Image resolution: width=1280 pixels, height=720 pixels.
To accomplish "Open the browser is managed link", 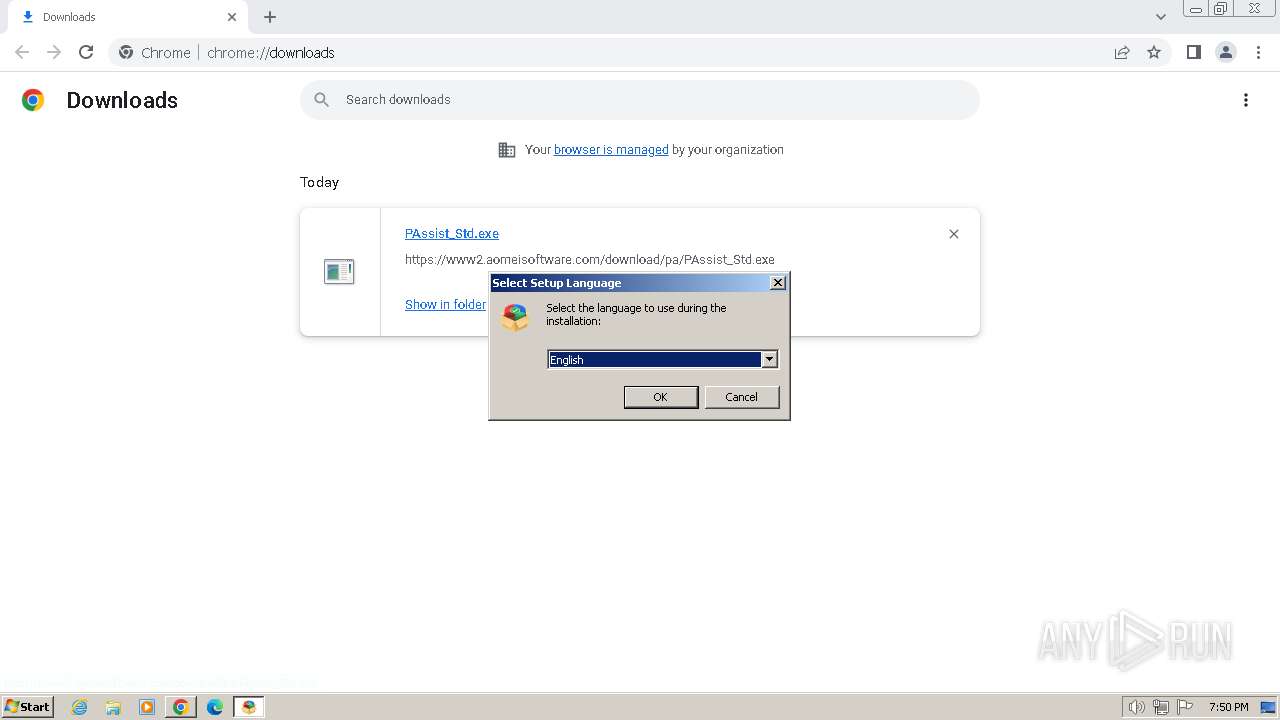I will 611,149.
